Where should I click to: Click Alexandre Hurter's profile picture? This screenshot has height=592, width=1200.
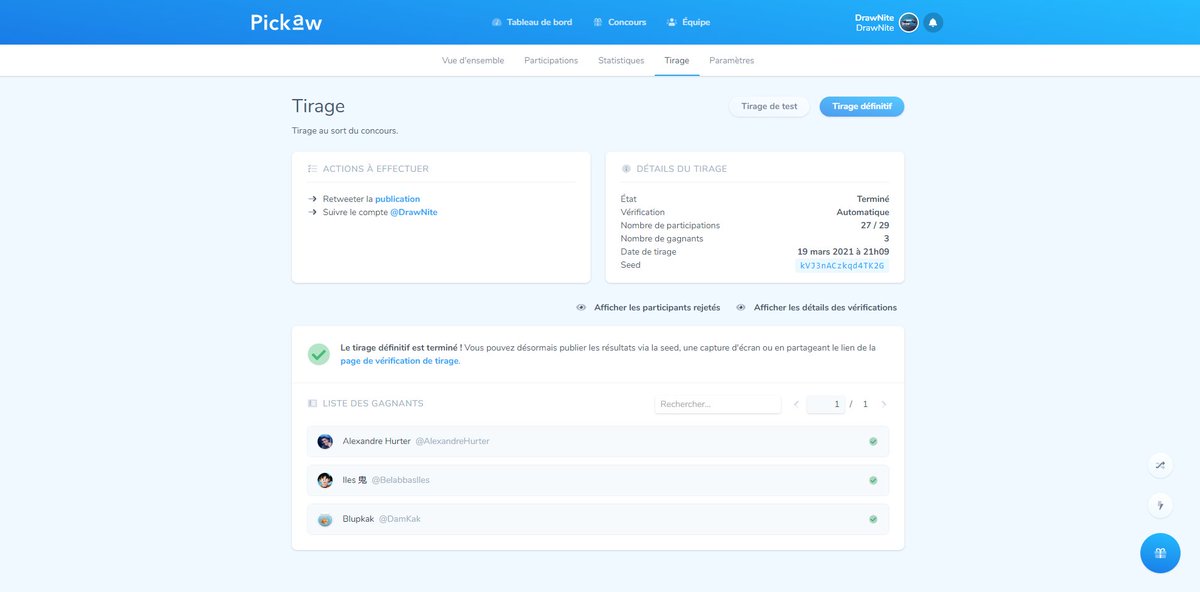[x=324, y=441]
